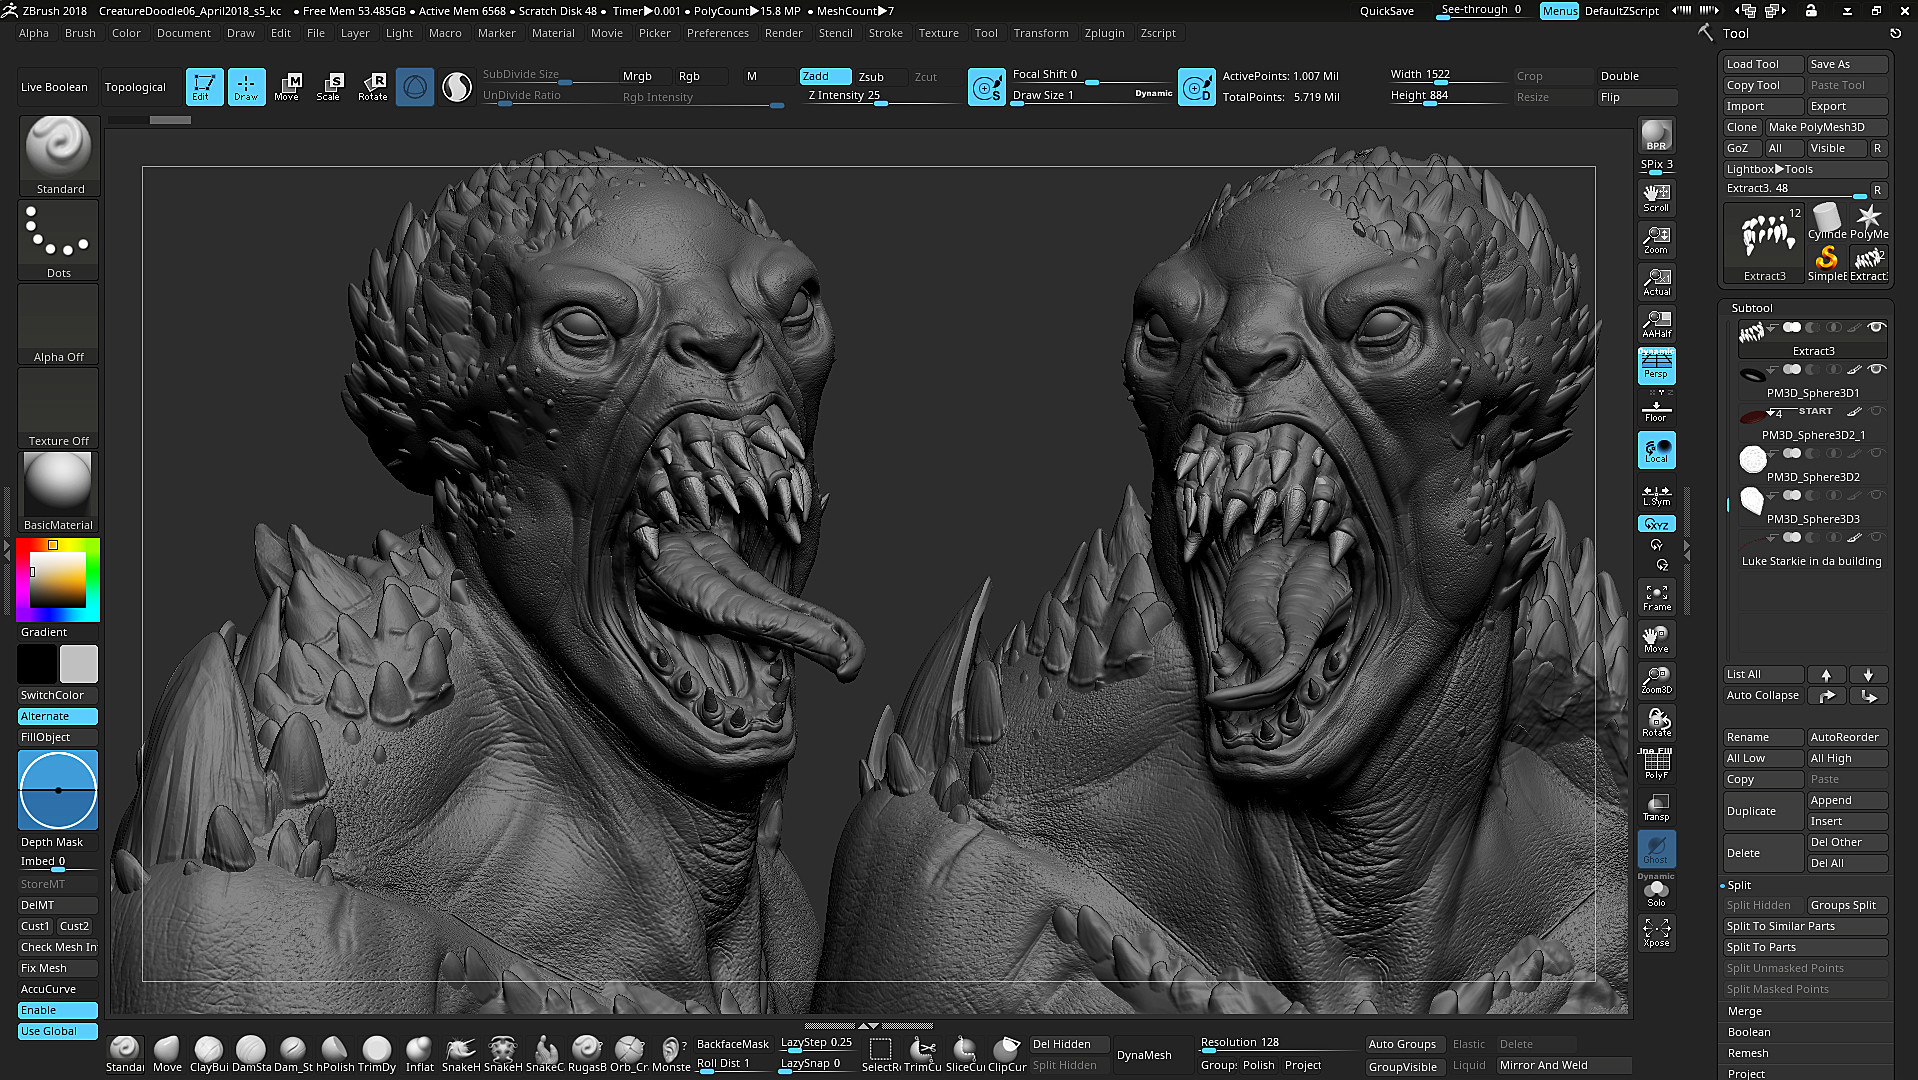The height and width of the screenshot is (1080, 1918).
Task: Select the SelectRect tool icon
Action: click(x=881, y=1054)
